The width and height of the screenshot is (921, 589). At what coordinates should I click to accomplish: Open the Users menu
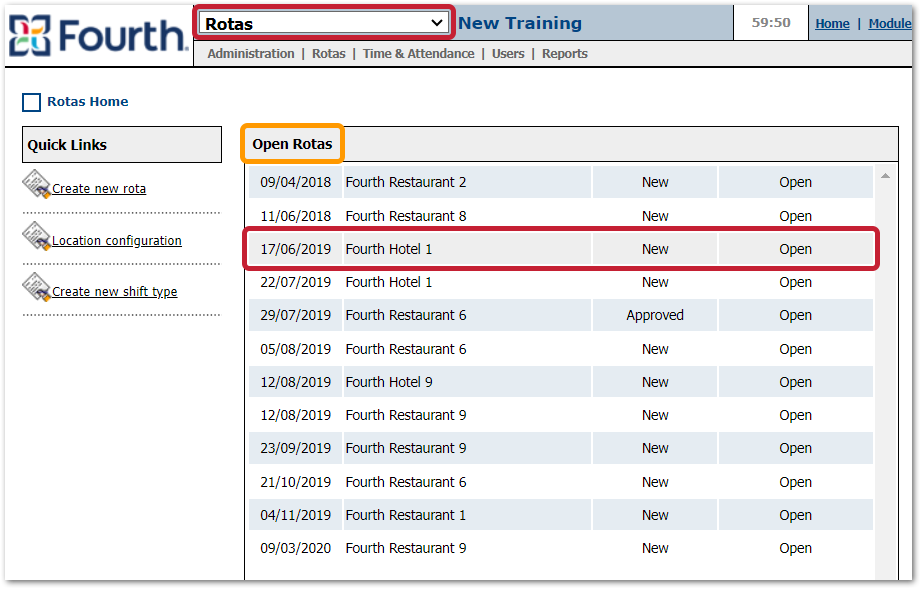point(508,53)
